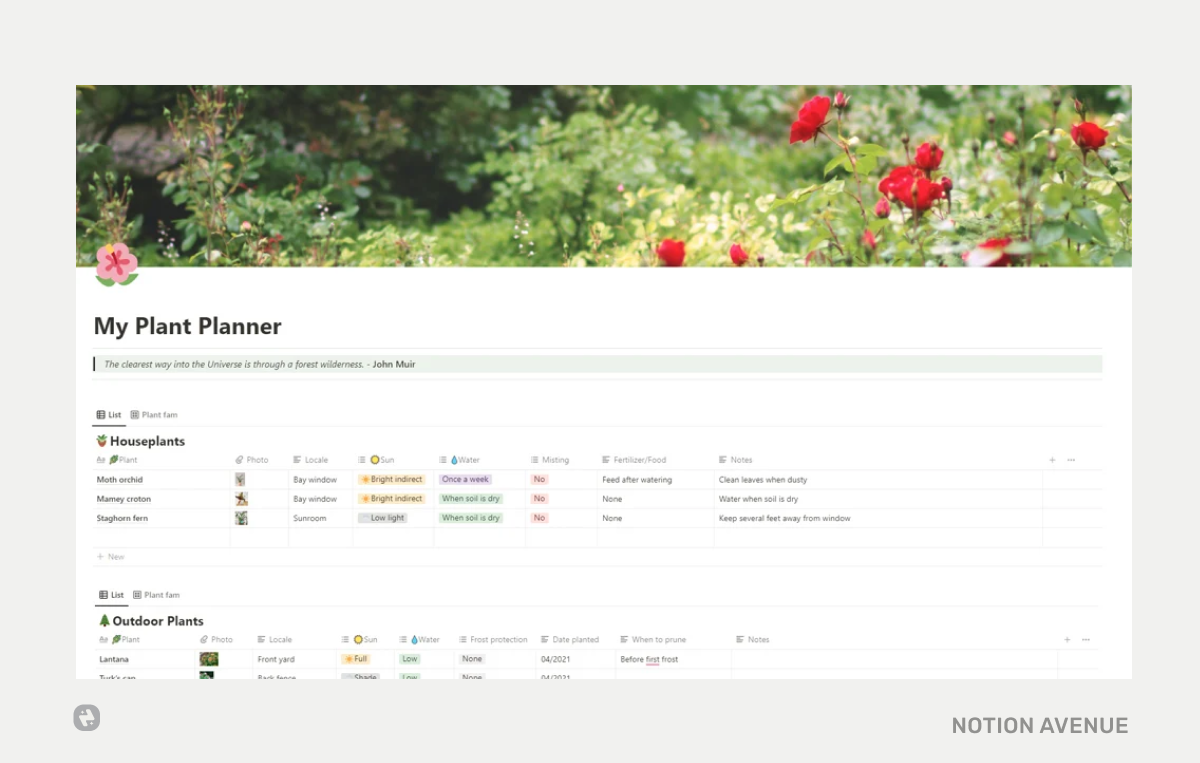
Task: Click the circular logo icon at bottom left
Action: tap(86, 718)
